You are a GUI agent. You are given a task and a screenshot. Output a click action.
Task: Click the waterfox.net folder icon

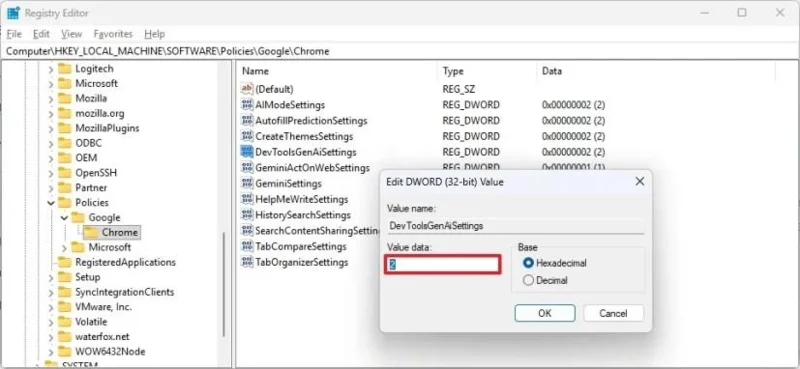(65, 336)
